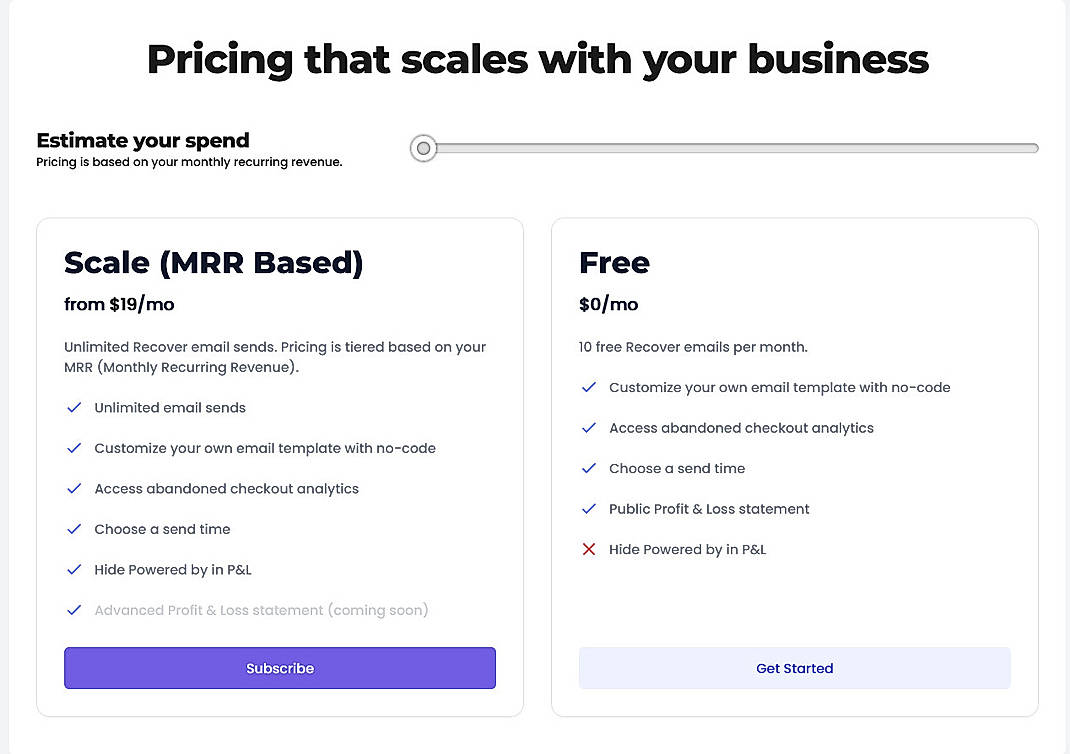Select the "Scale (MRR Based)" plan title
Image resolution: width=1070 pixels, height=754 pixels.
point(213,262)
